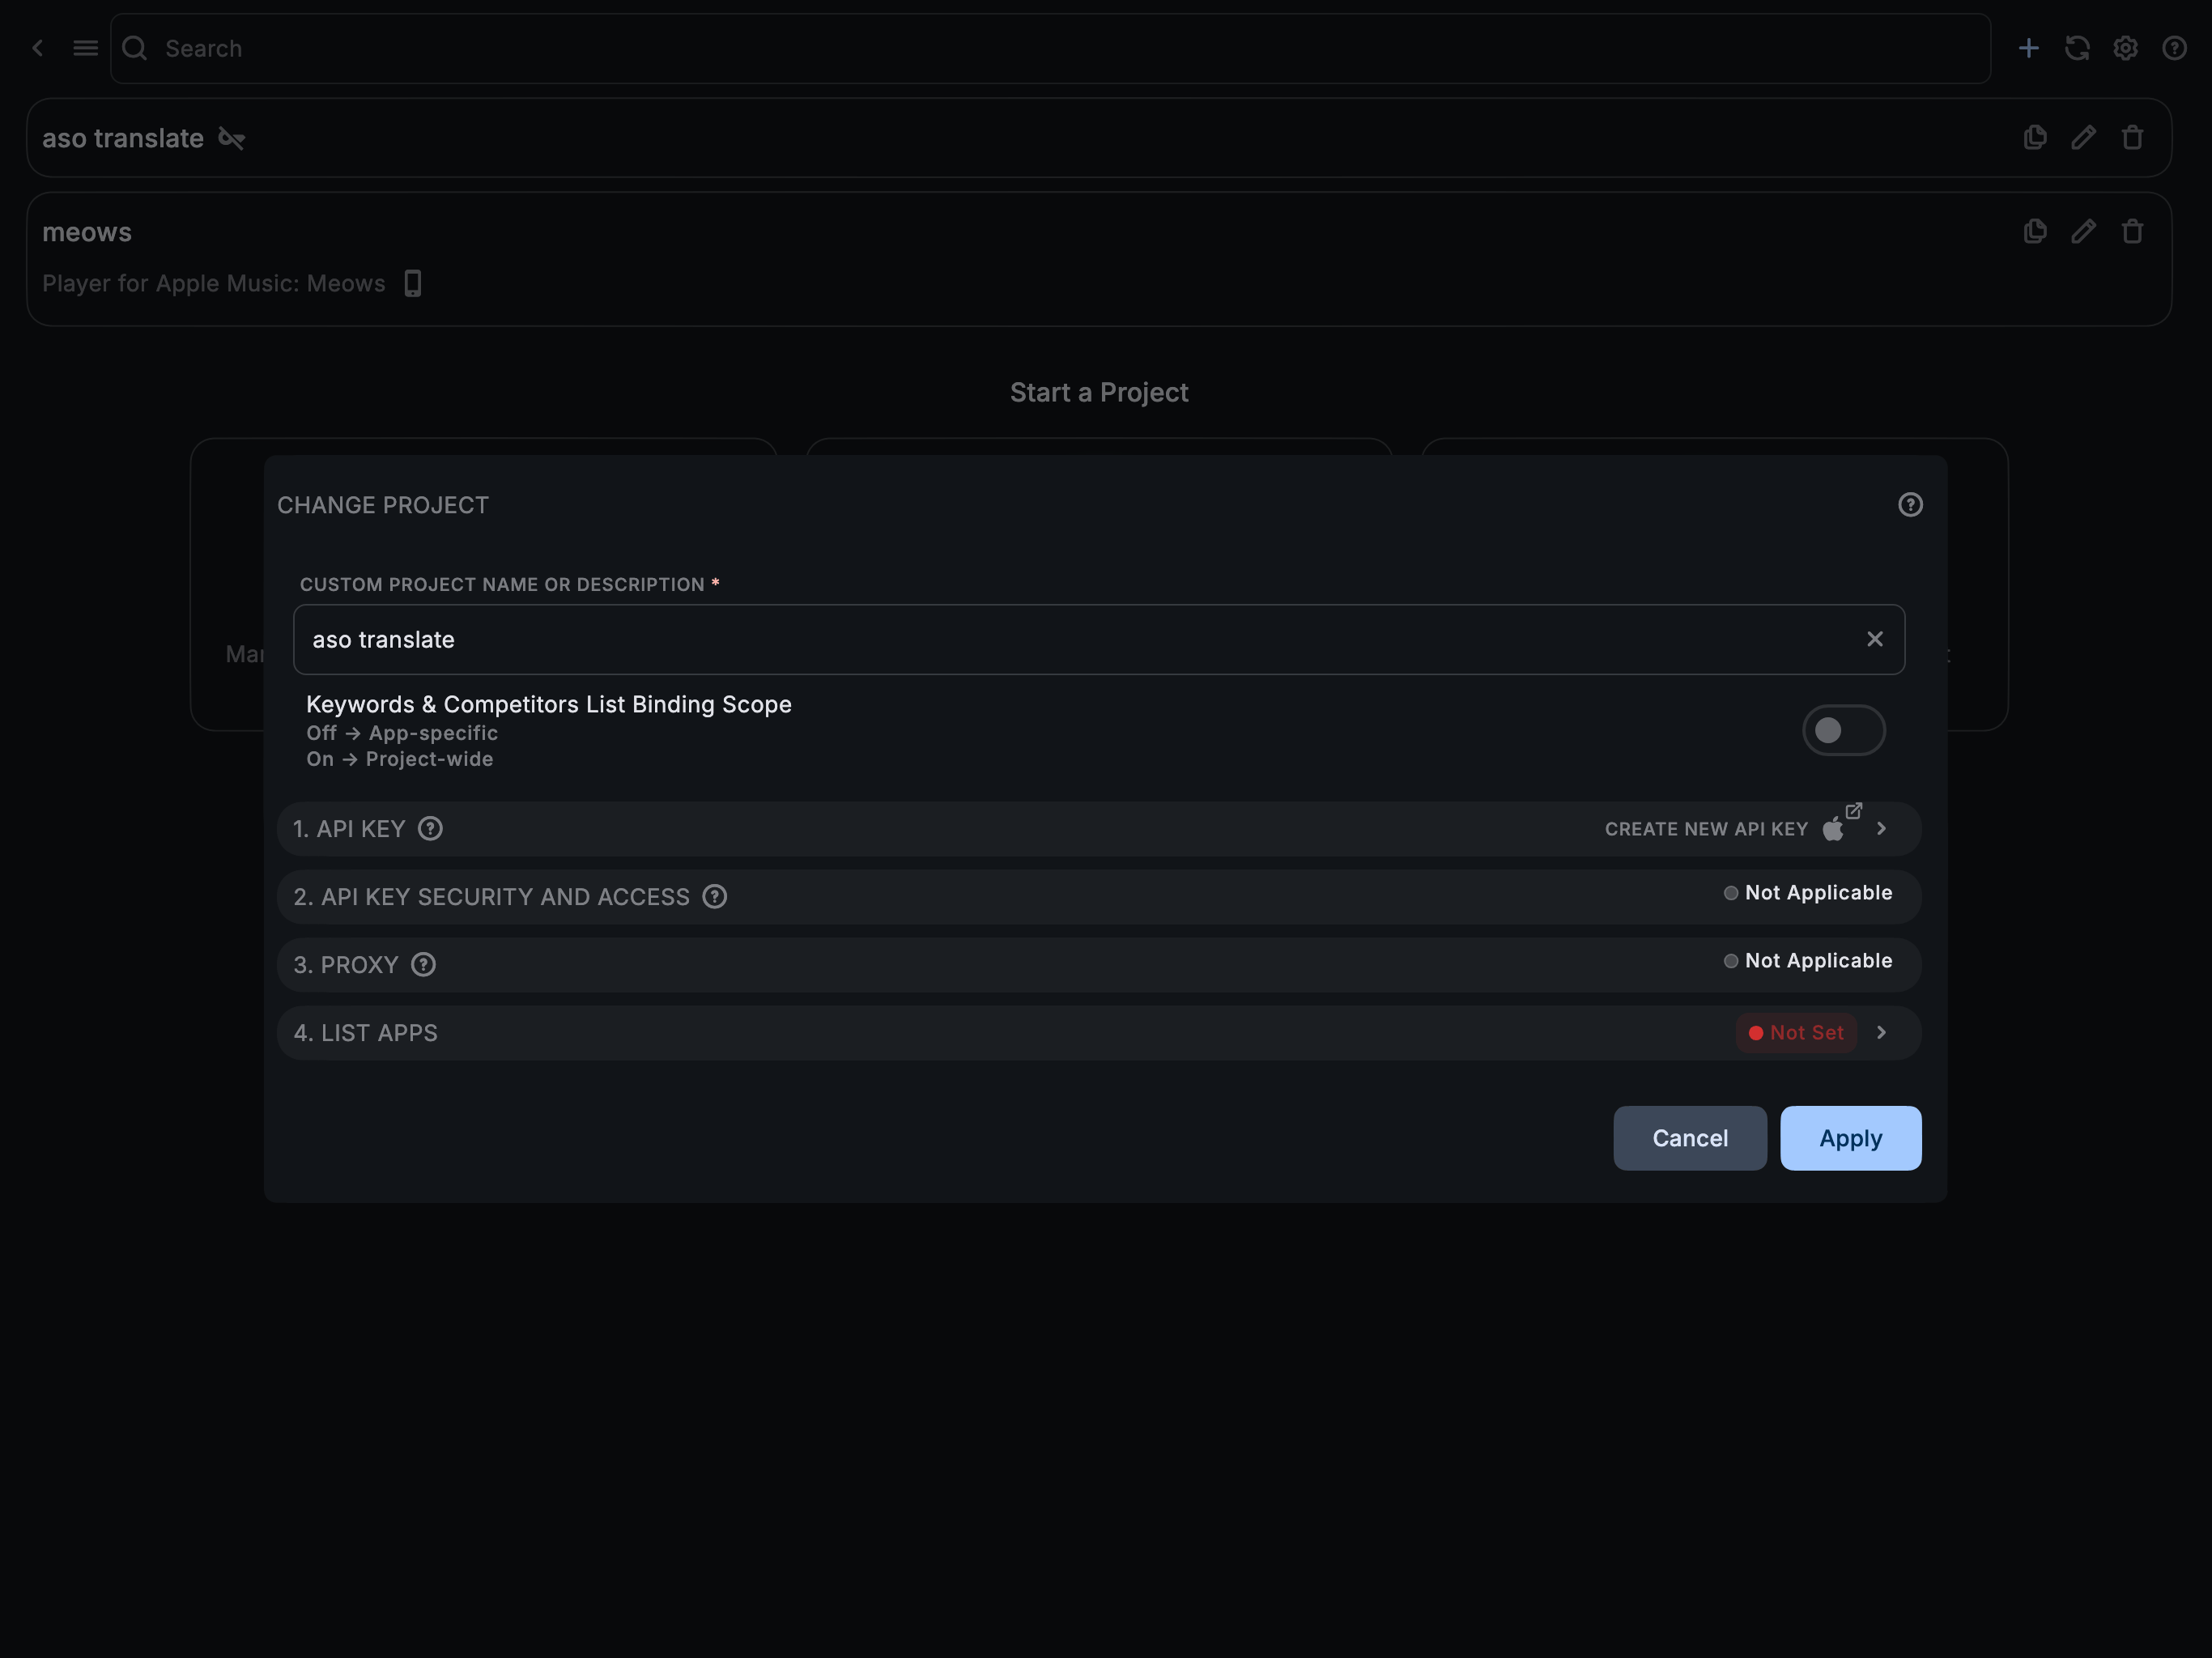The width and height of the screenshot is (2212, 1658).
Task: Click the PROXY help question icon
Action: point(423,965)
